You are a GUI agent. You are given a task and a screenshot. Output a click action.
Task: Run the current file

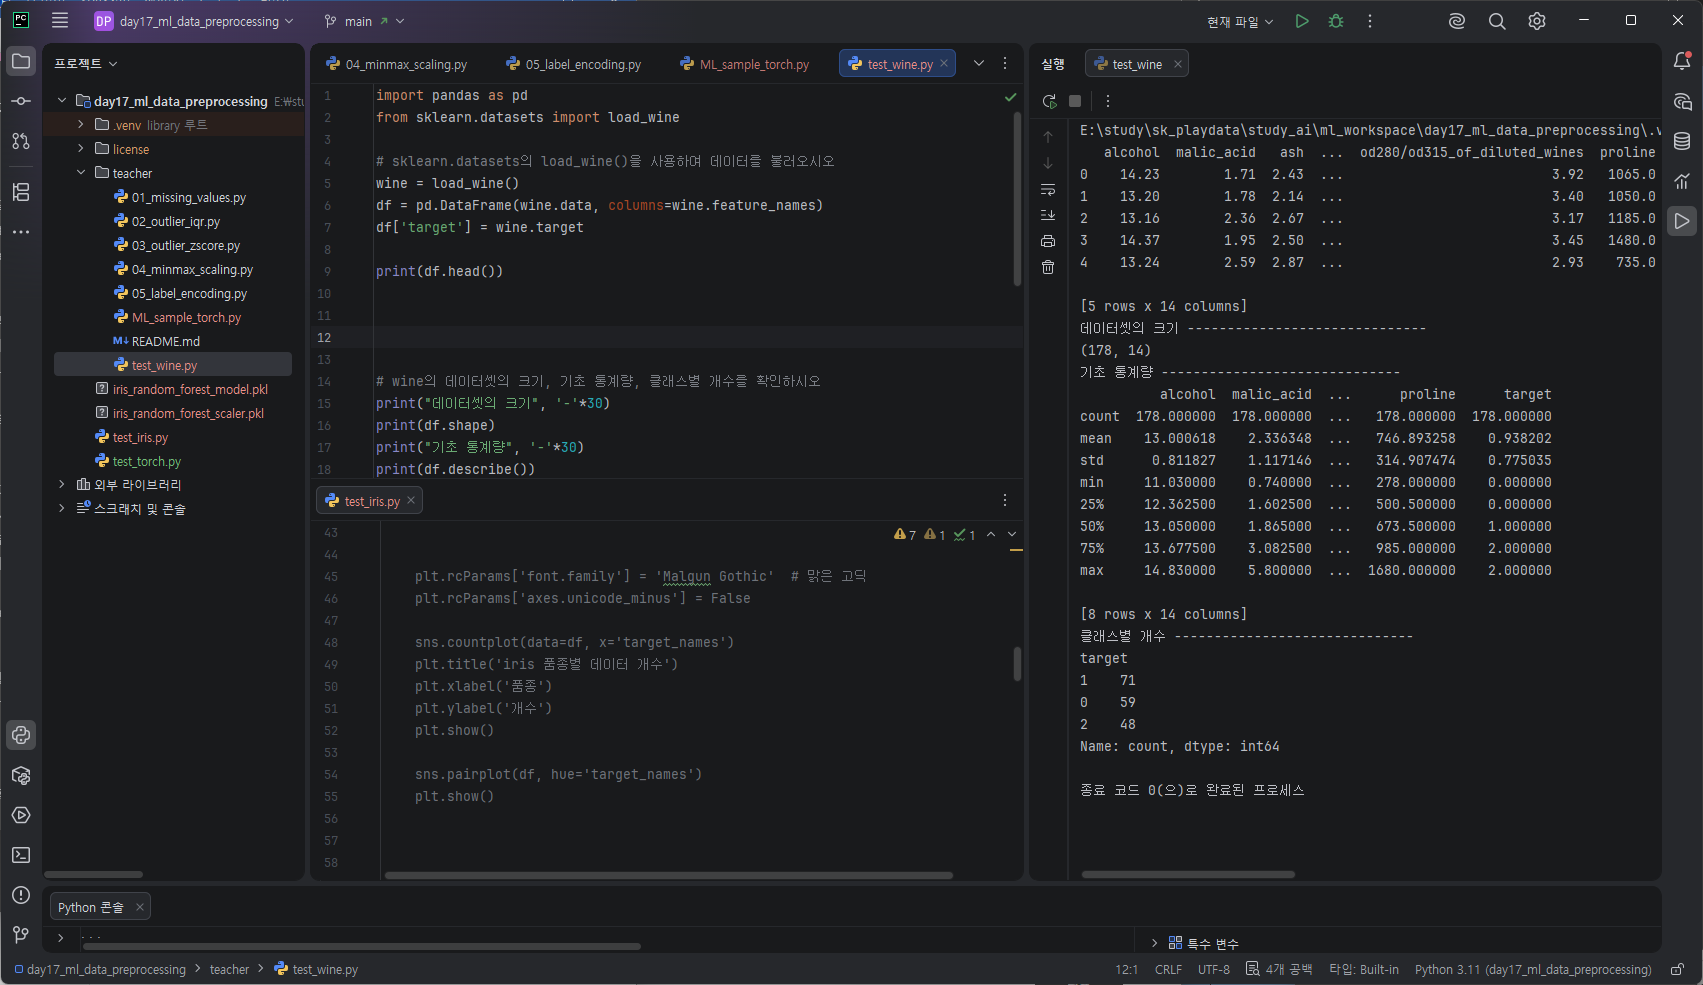tap(1302, 21)
